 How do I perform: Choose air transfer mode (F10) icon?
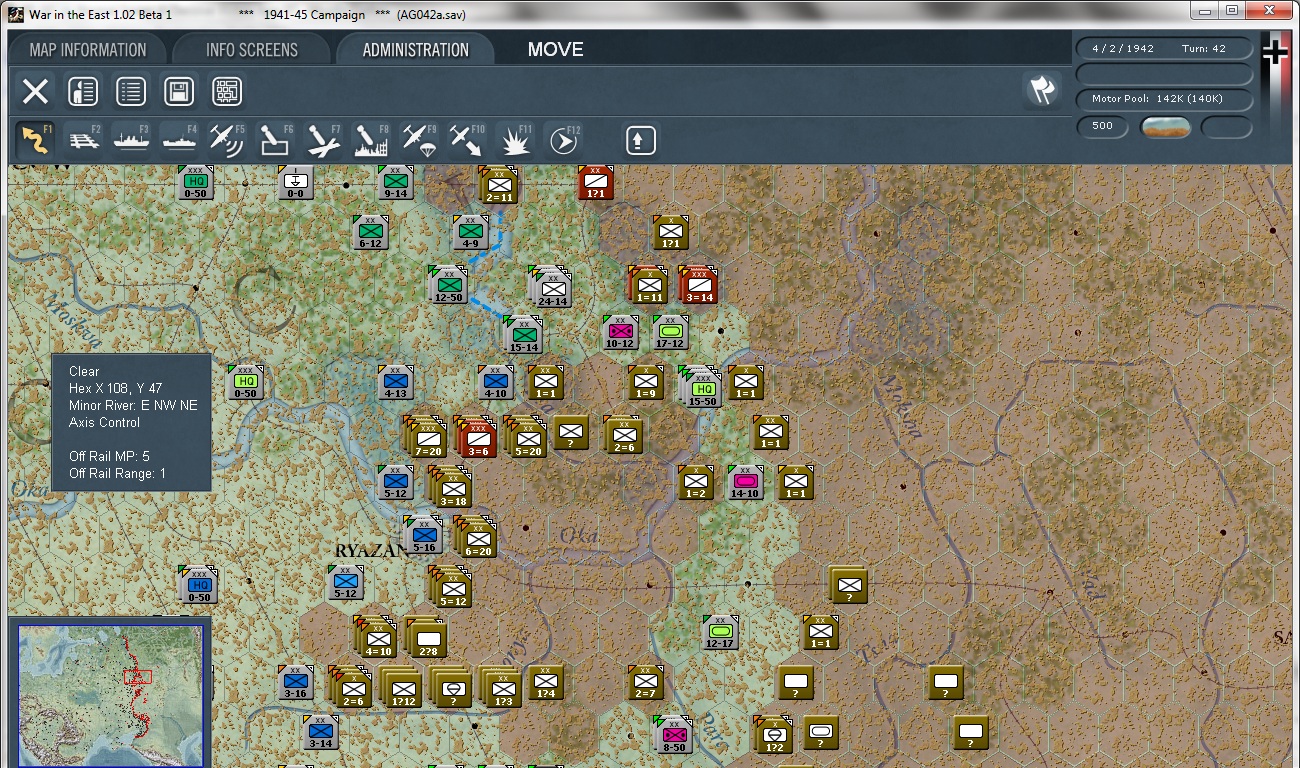(467, 139)
